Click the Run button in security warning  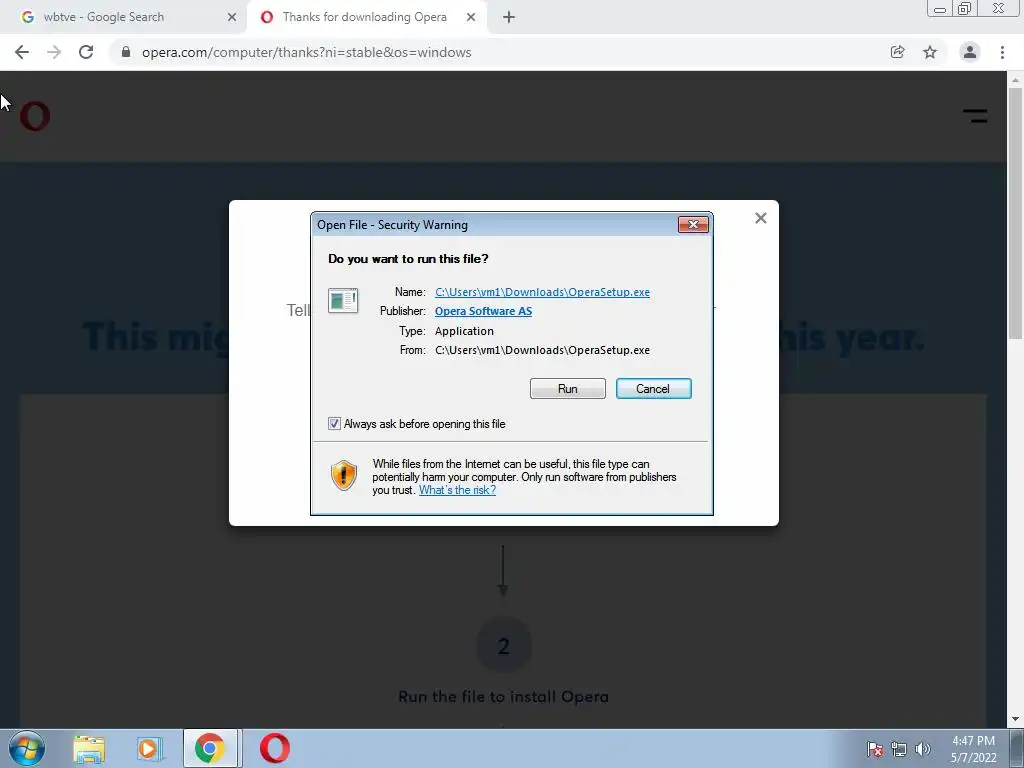click(x=568, y=389)
